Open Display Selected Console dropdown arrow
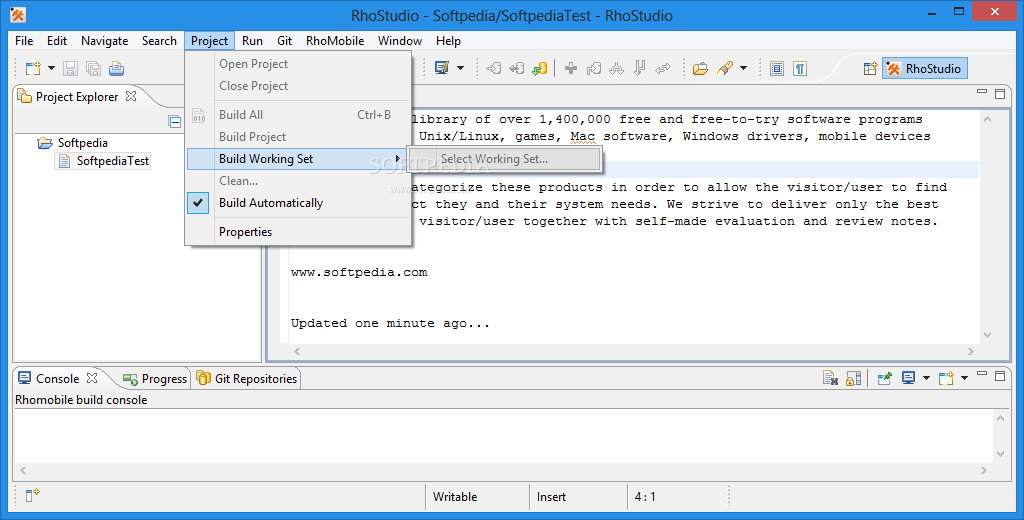Screen dimensions: 1024x520 [925, 378]
